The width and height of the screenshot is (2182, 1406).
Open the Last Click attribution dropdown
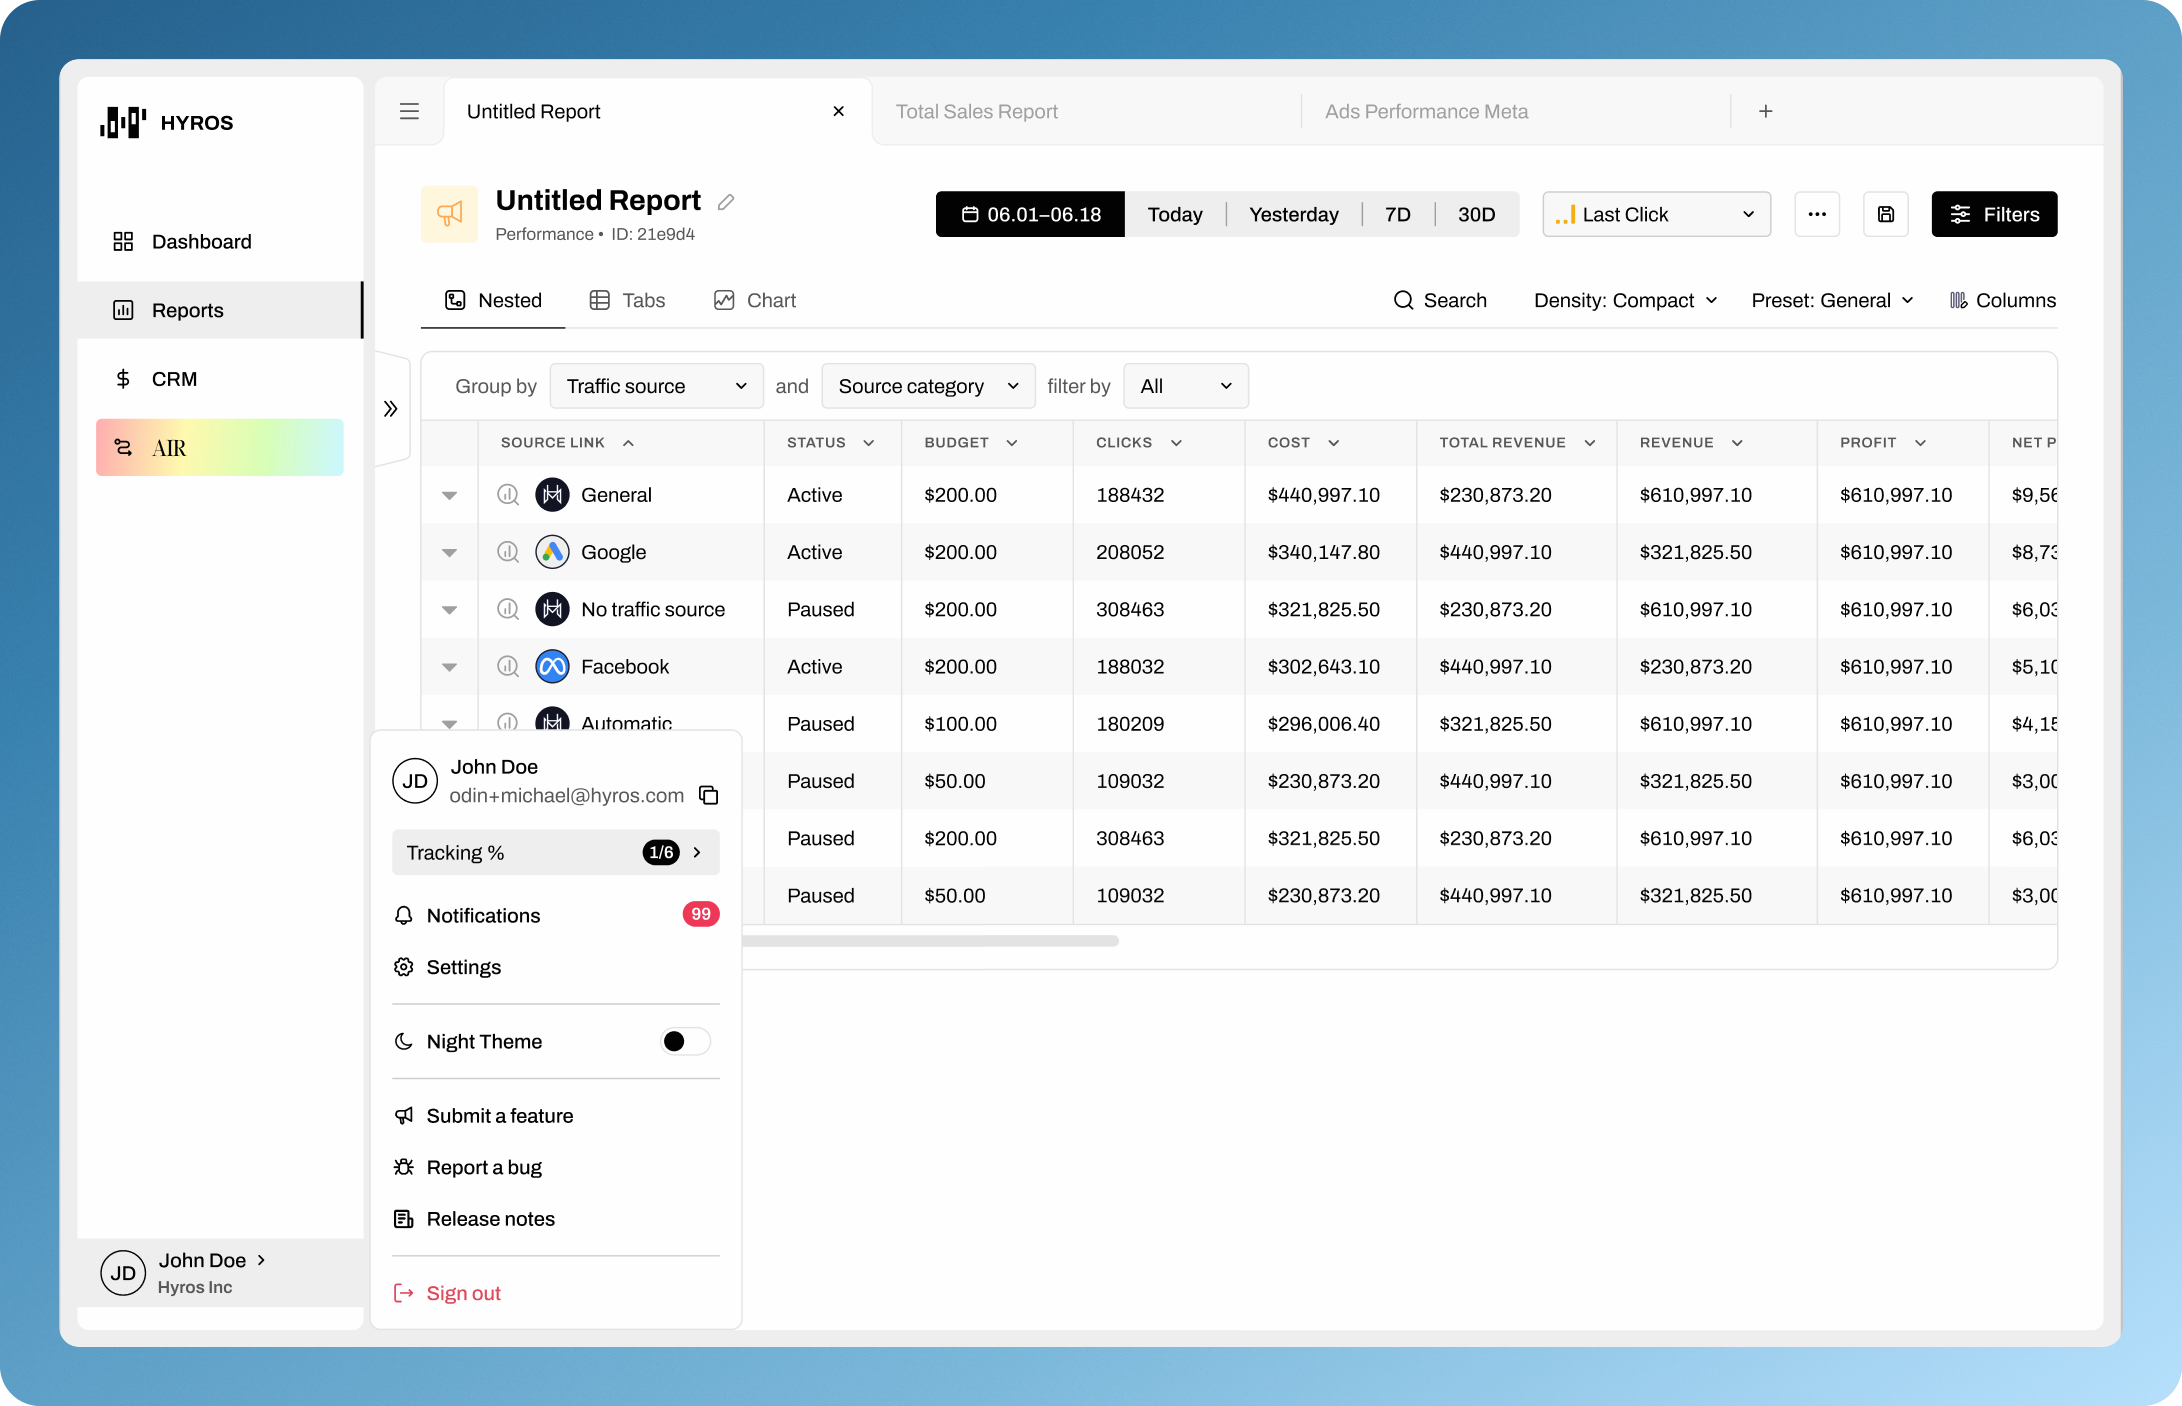(1656, 214)
